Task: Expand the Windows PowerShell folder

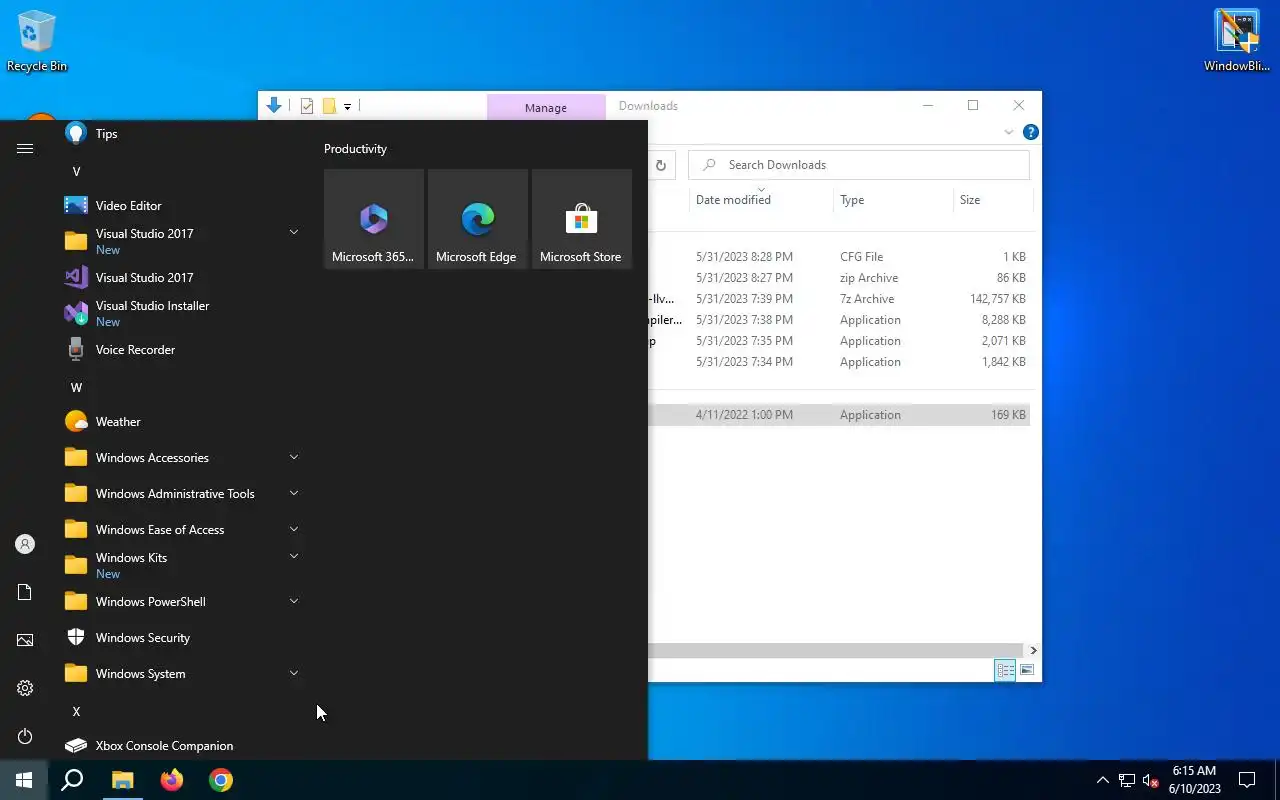Action: pyautogui.click(x=294, y=601)
